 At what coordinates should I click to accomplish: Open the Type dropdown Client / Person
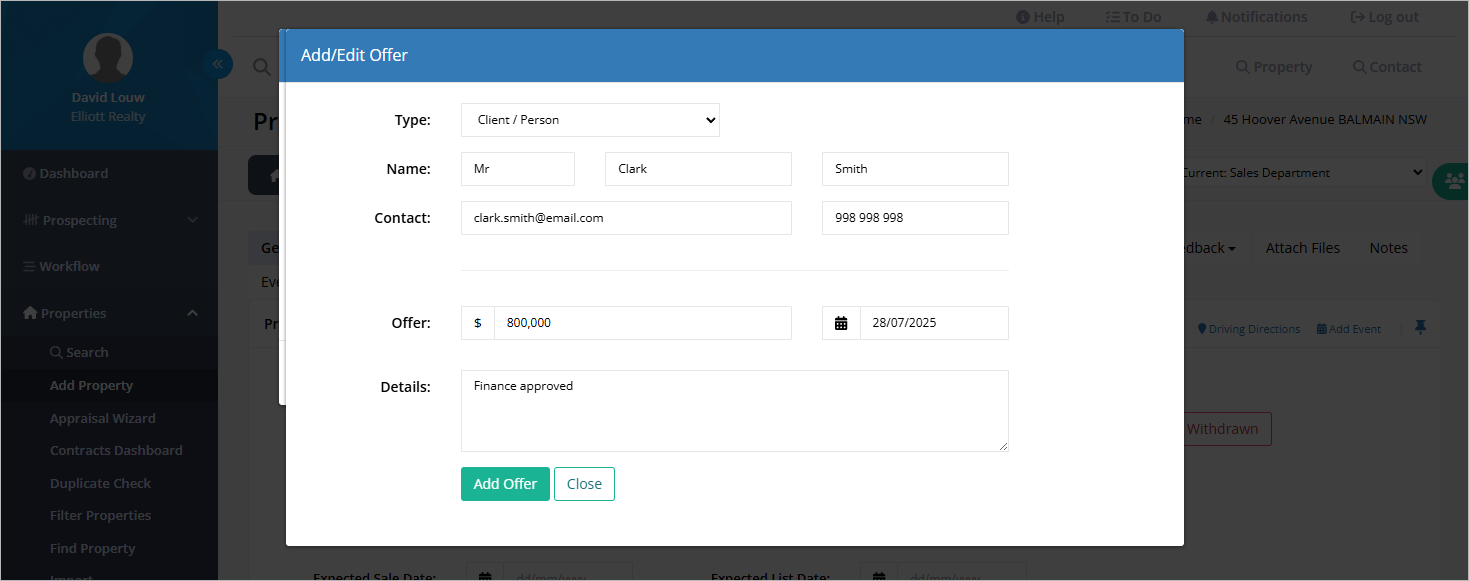click(590, 120)
